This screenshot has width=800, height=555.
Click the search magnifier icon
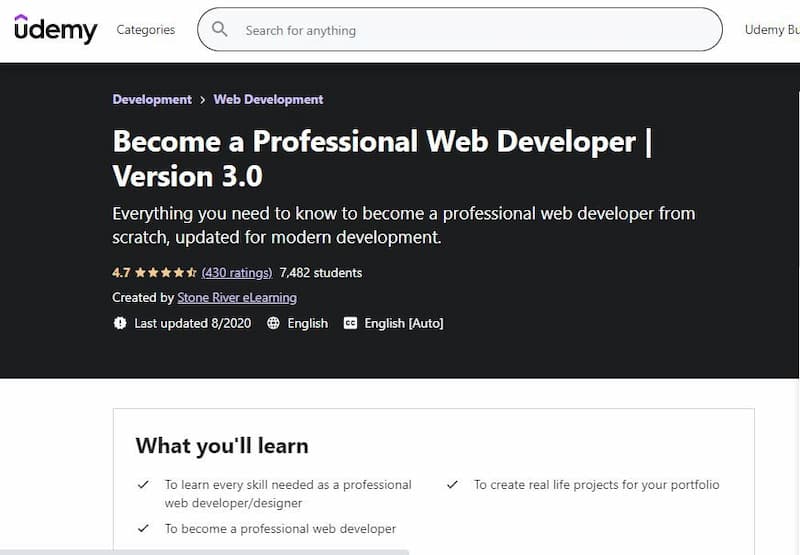tap(219, 29)
